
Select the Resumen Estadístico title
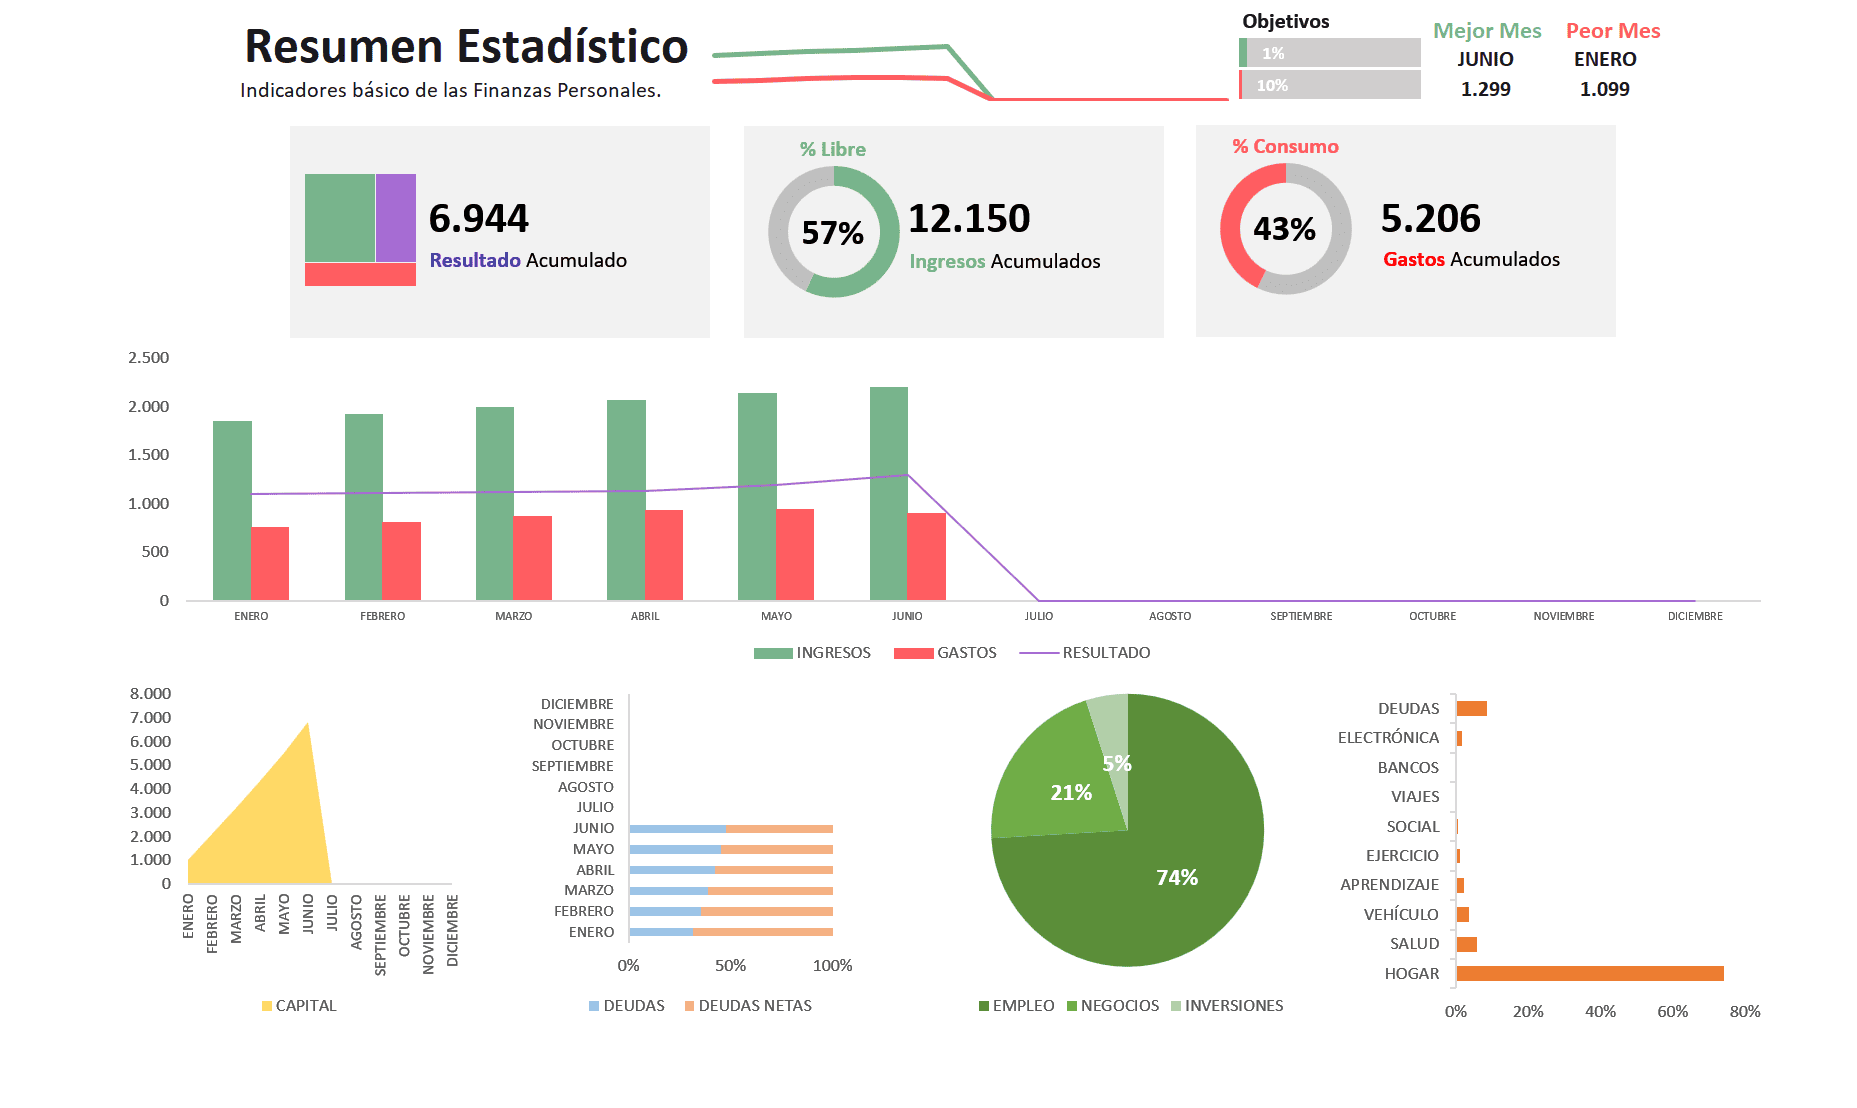point(466,47)
